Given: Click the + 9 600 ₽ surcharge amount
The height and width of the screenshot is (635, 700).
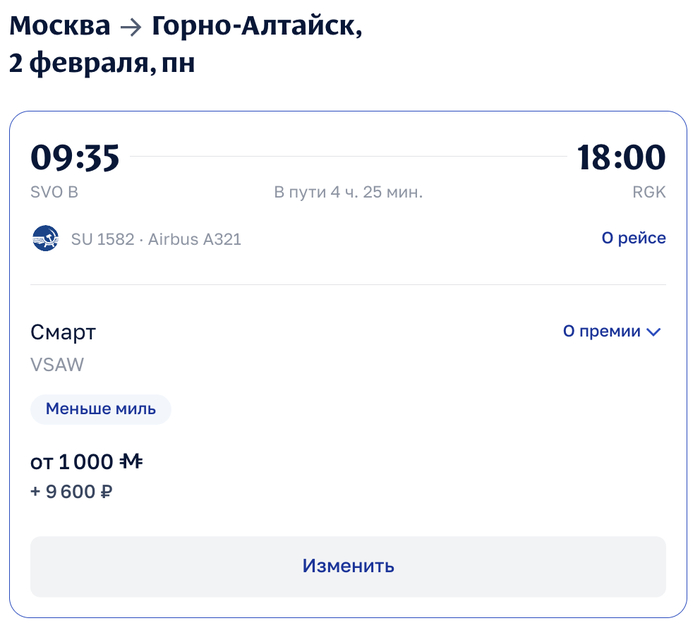Looking at the screenshot, I should [71, 492].
